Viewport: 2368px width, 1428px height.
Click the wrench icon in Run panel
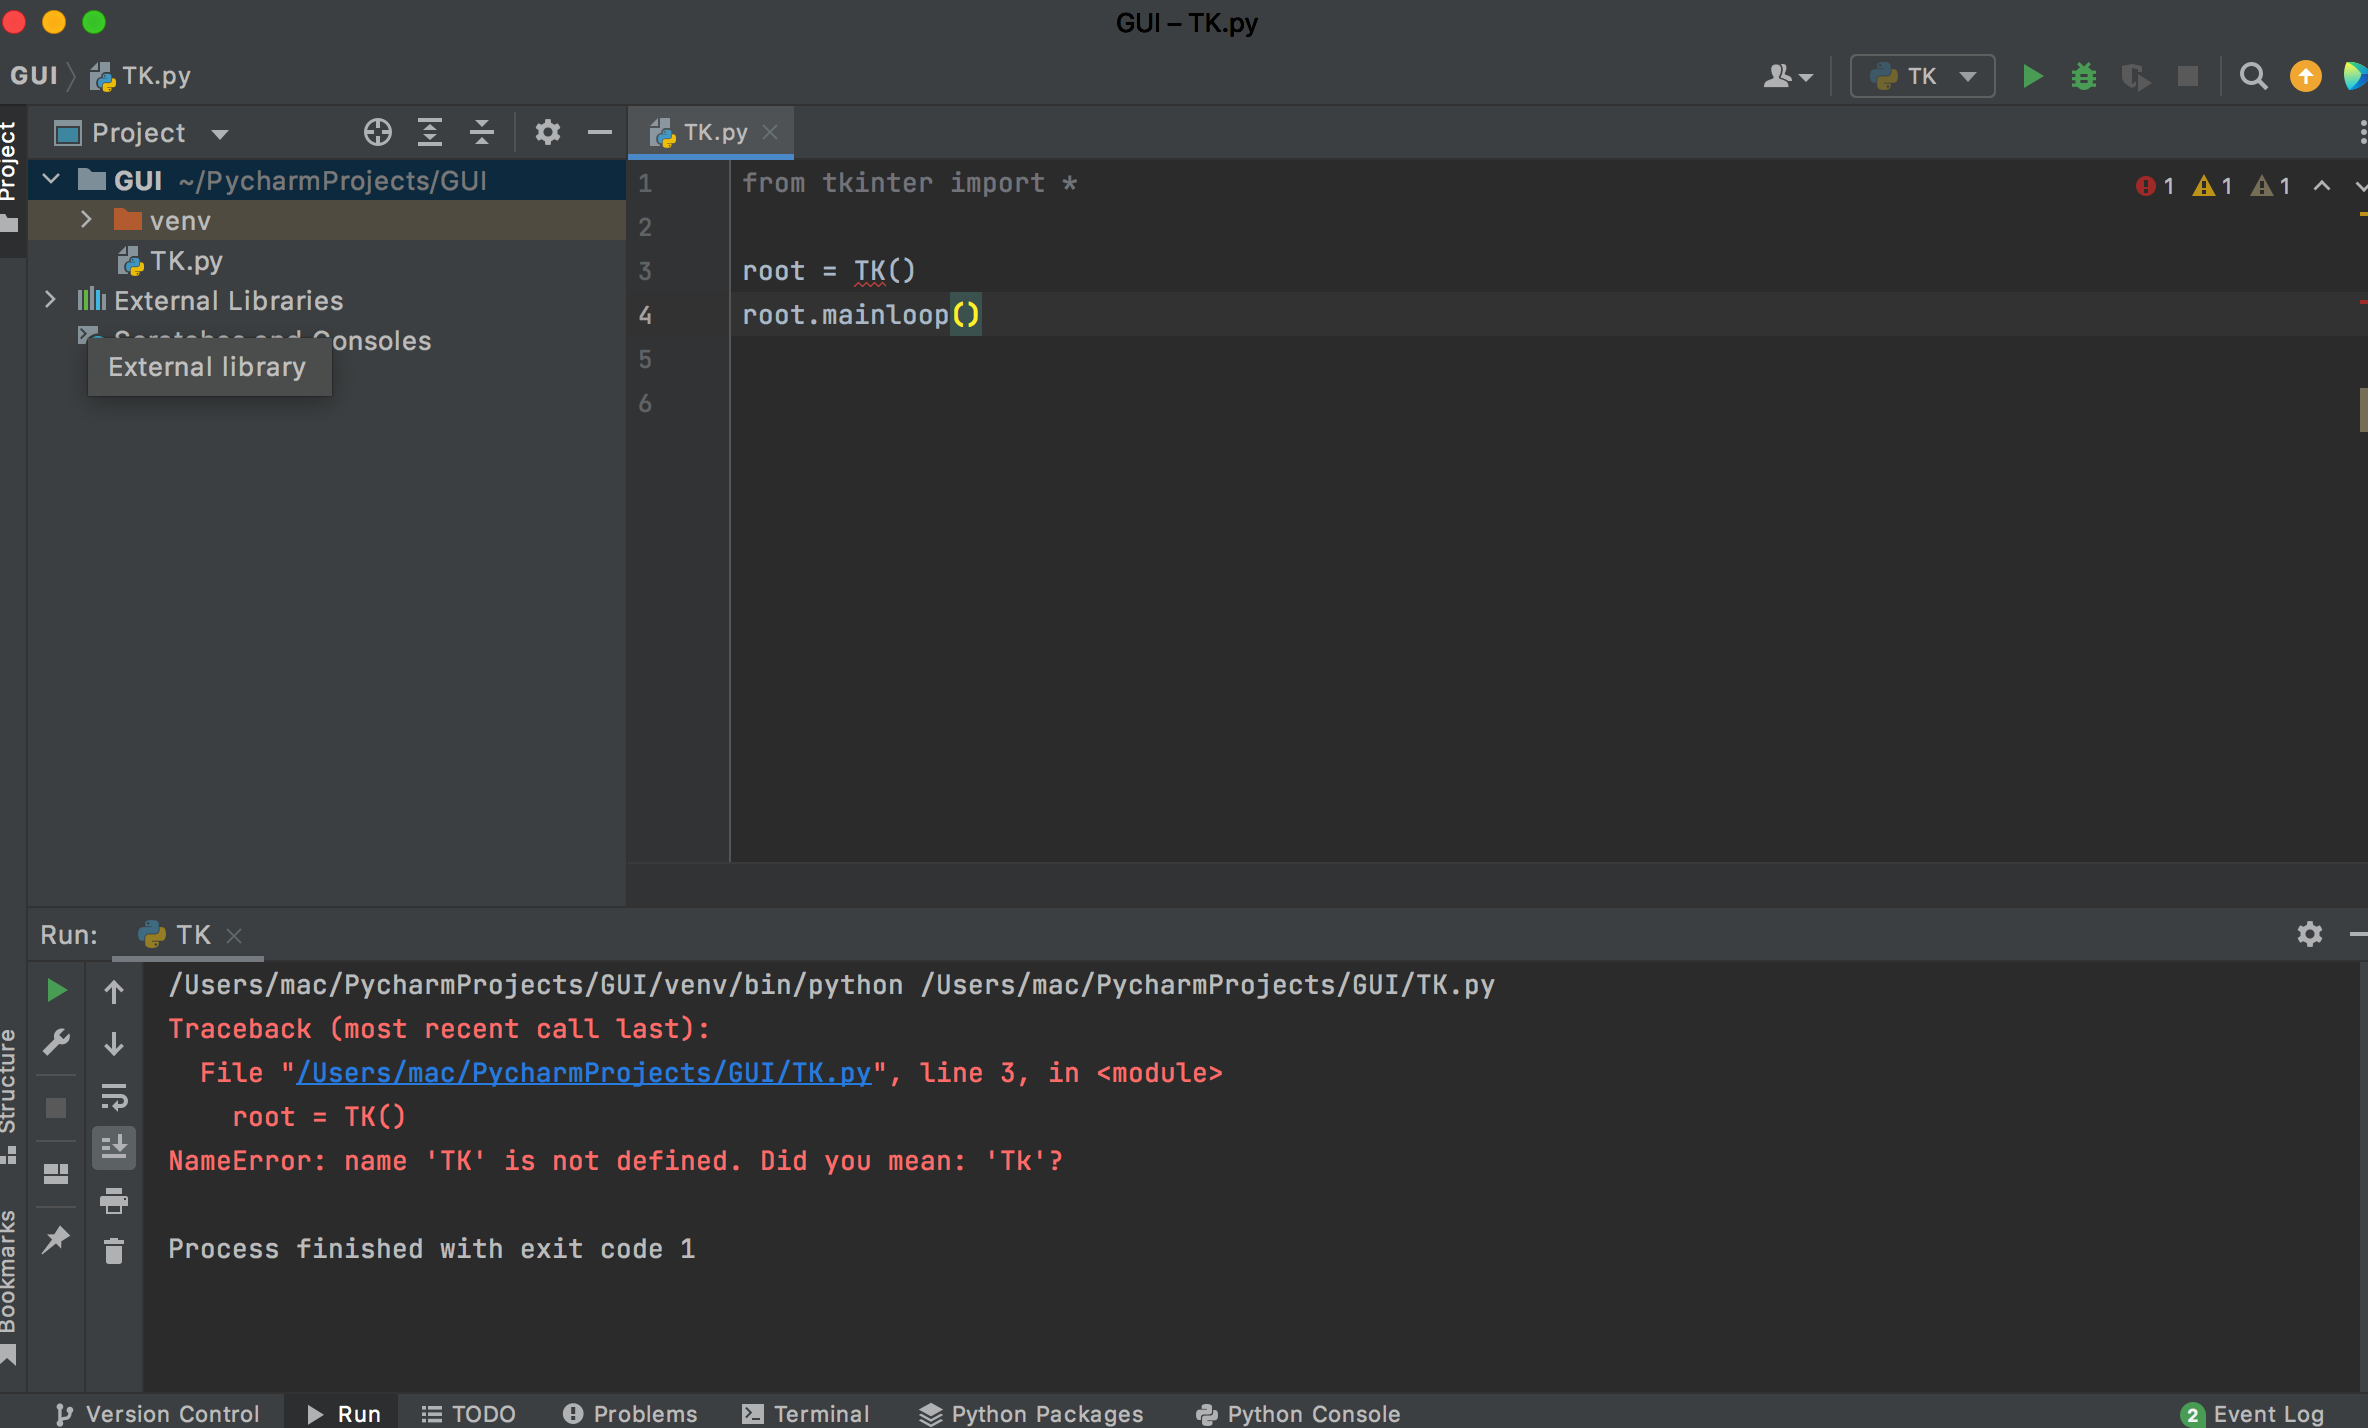pyautogui.click(x=56, y=1042)
